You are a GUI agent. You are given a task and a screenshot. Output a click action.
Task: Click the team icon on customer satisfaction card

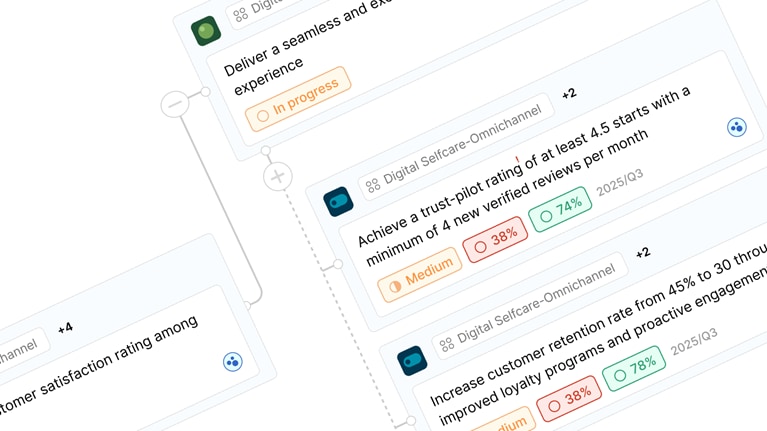click(233, 362)
